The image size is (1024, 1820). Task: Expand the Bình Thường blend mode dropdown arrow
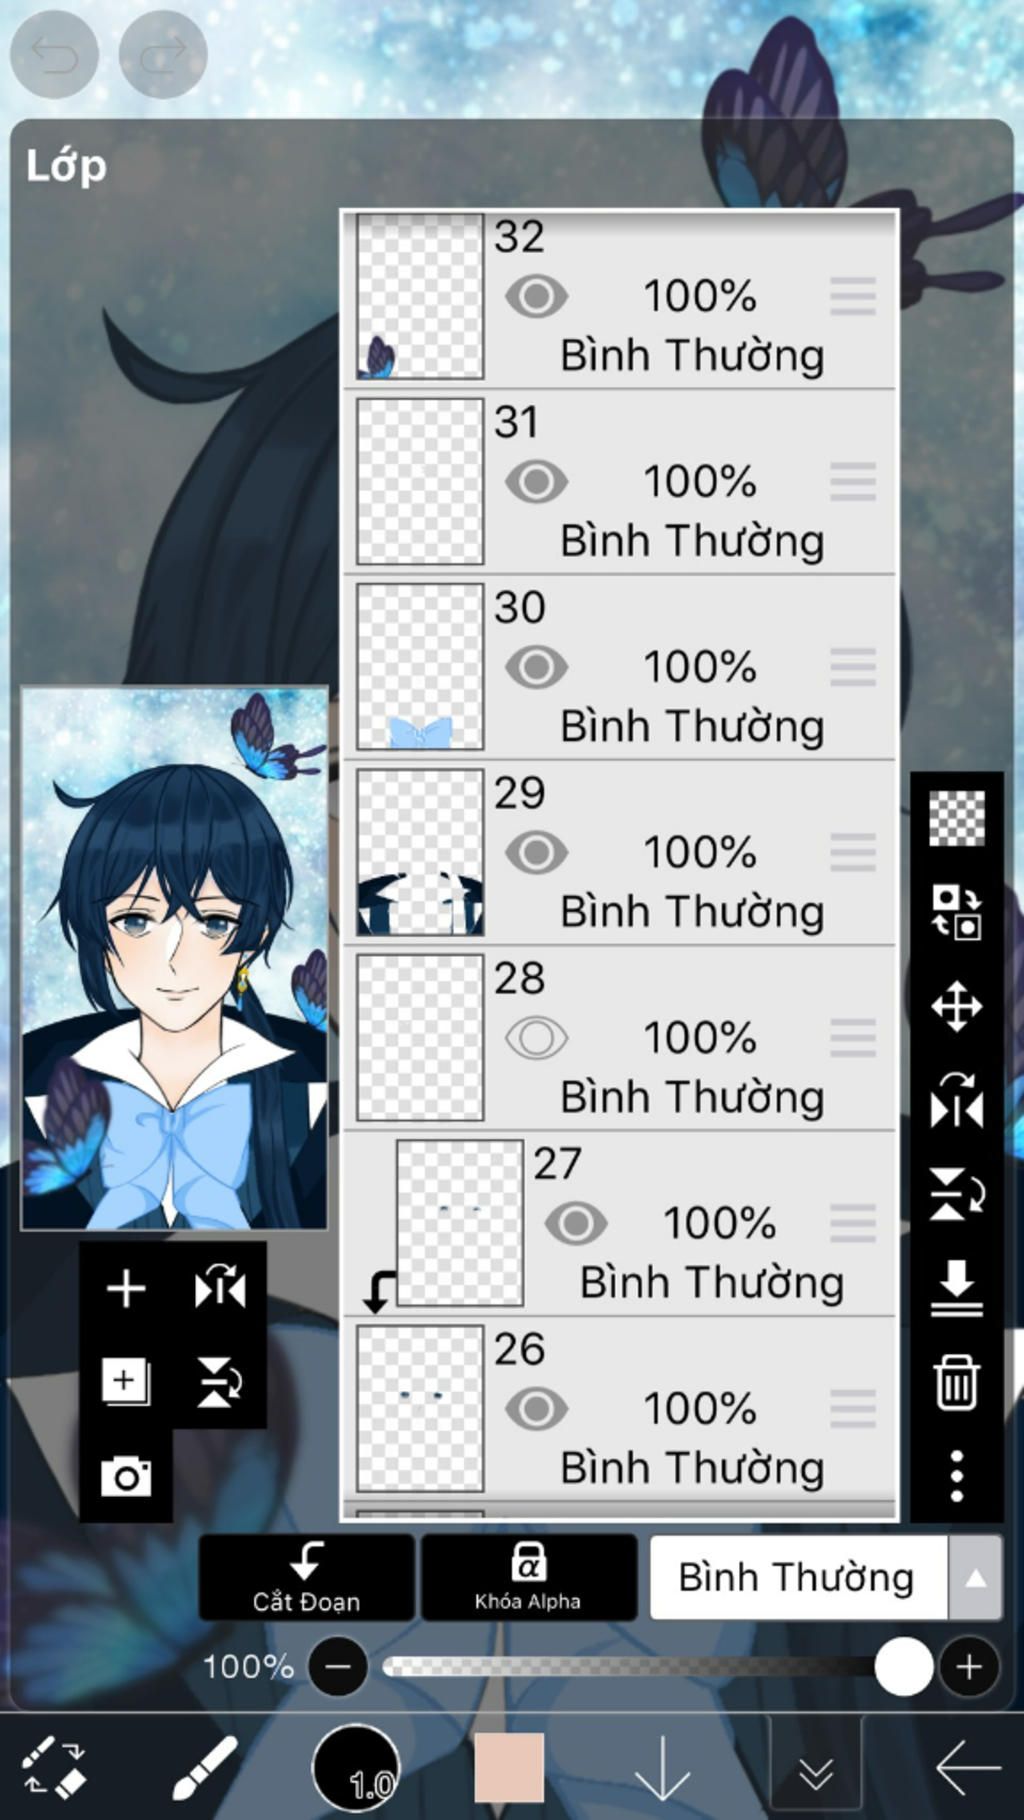pos(975,1578)
